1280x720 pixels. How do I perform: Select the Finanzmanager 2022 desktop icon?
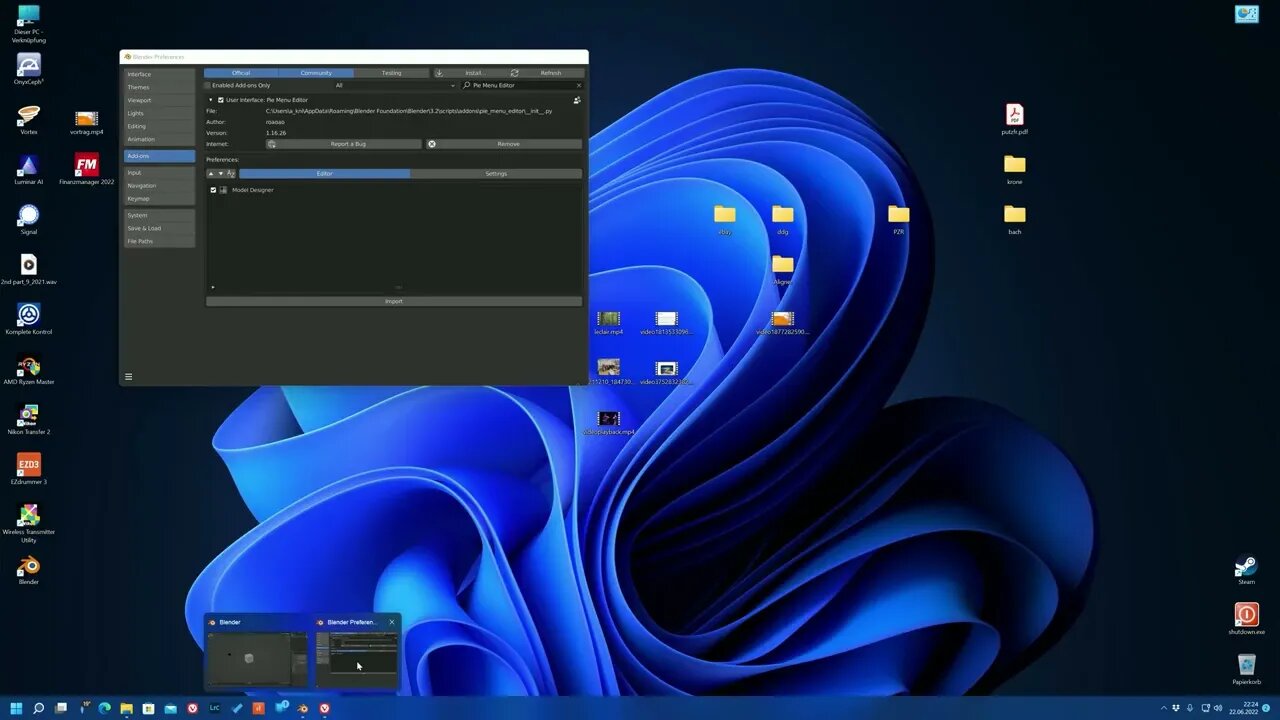point(87,170)
